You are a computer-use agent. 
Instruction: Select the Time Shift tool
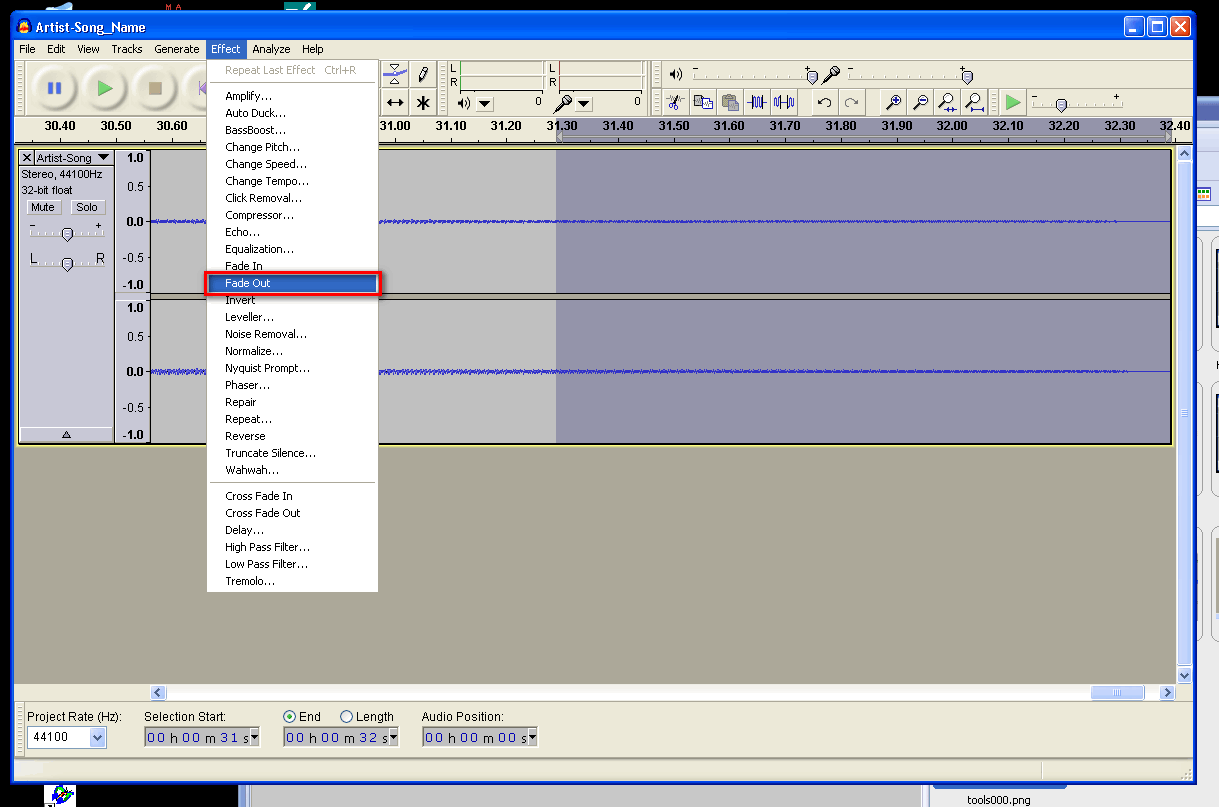[395, 102]
